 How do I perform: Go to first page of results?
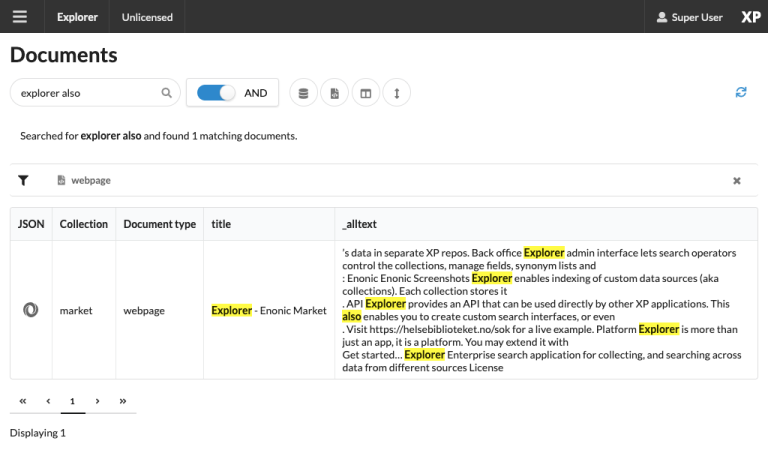pyautogui.click(x=23, y=401)
